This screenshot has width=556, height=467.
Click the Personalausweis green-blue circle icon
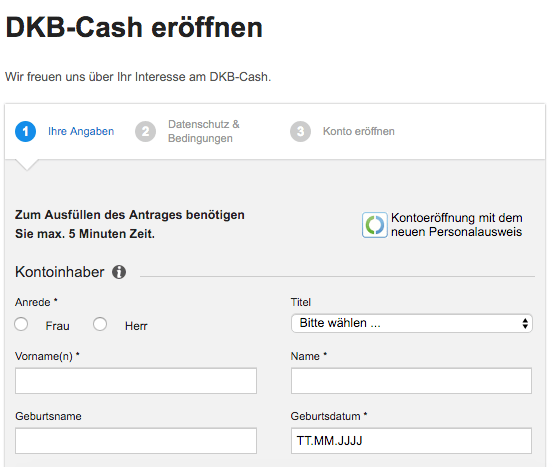pyautogui.click(x=374, y=225)
